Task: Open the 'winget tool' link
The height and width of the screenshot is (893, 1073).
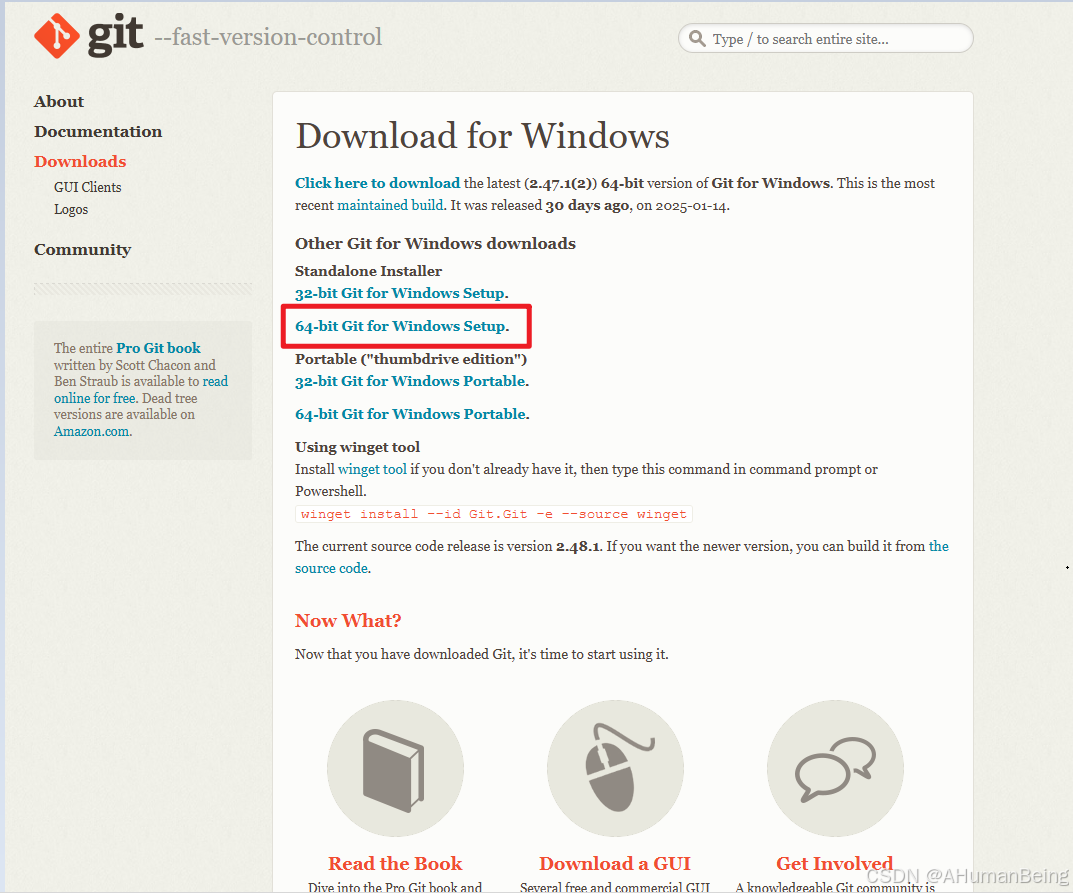Action: coord(372,469)
